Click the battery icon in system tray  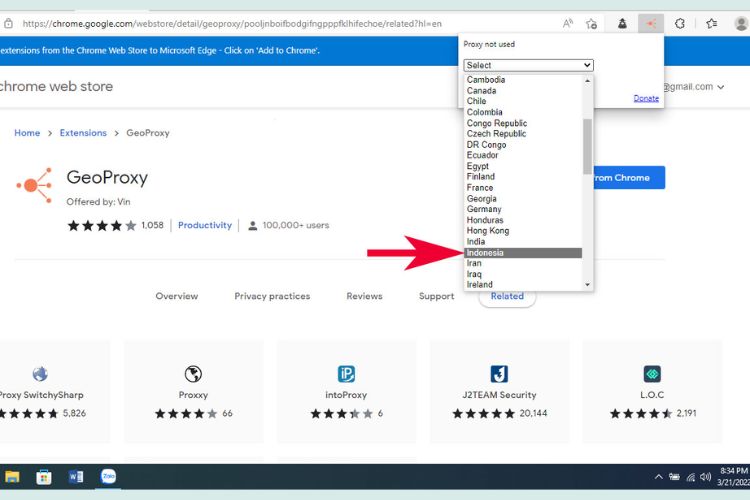674,477
